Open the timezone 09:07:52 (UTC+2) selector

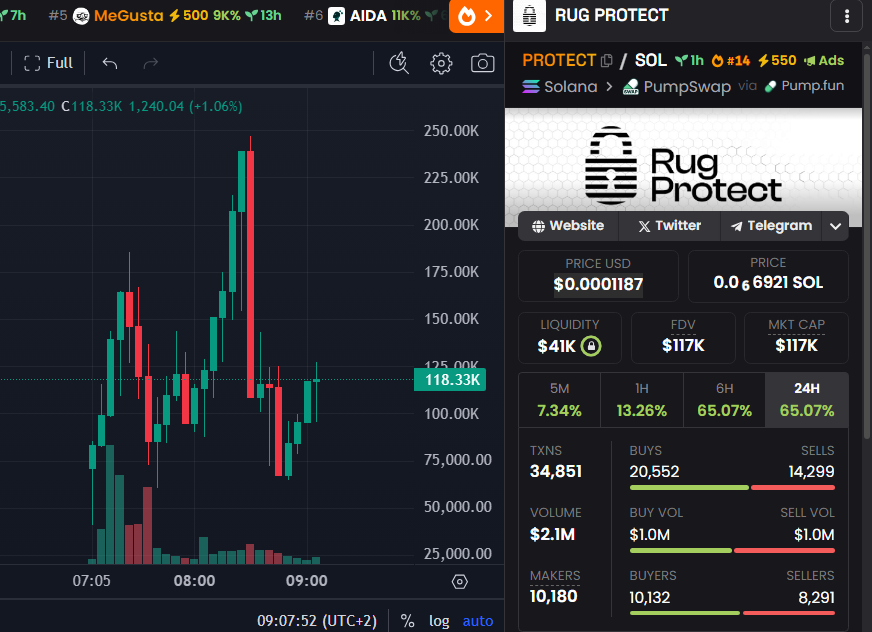[316, 621]
